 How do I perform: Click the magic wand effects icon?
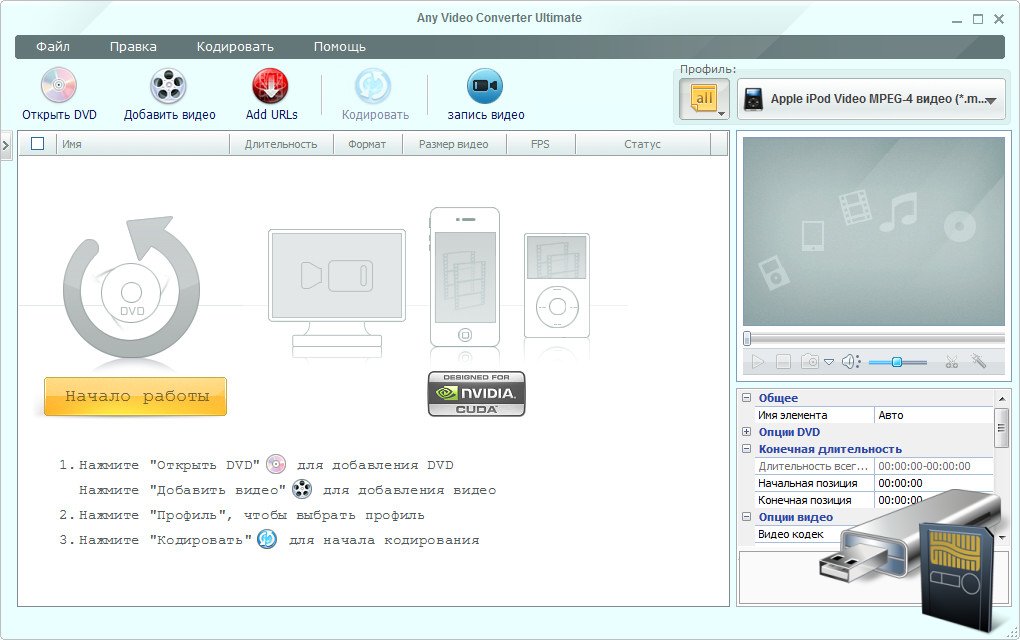(x=978, y=360)
